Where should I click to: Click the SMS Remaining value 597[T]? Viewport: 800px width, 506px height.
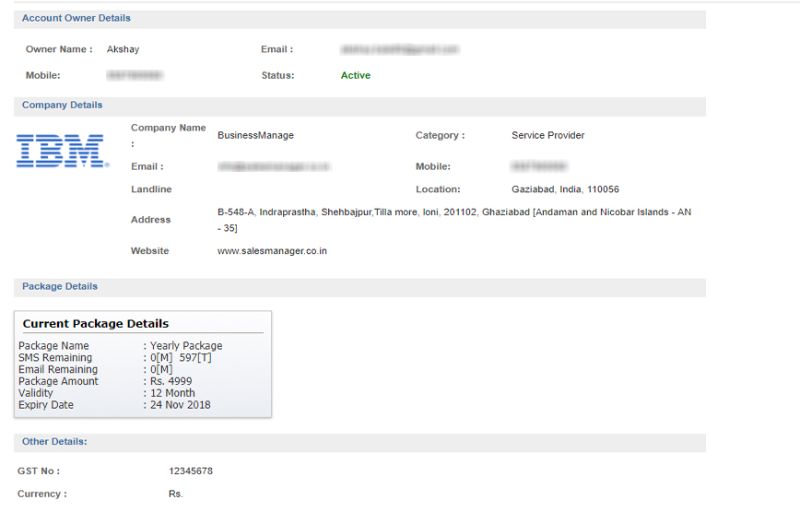[x=197, y=358]
